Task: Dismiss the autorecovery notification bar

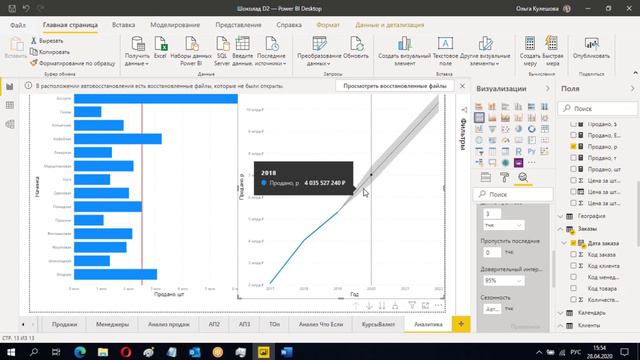Action: point(462,86)
